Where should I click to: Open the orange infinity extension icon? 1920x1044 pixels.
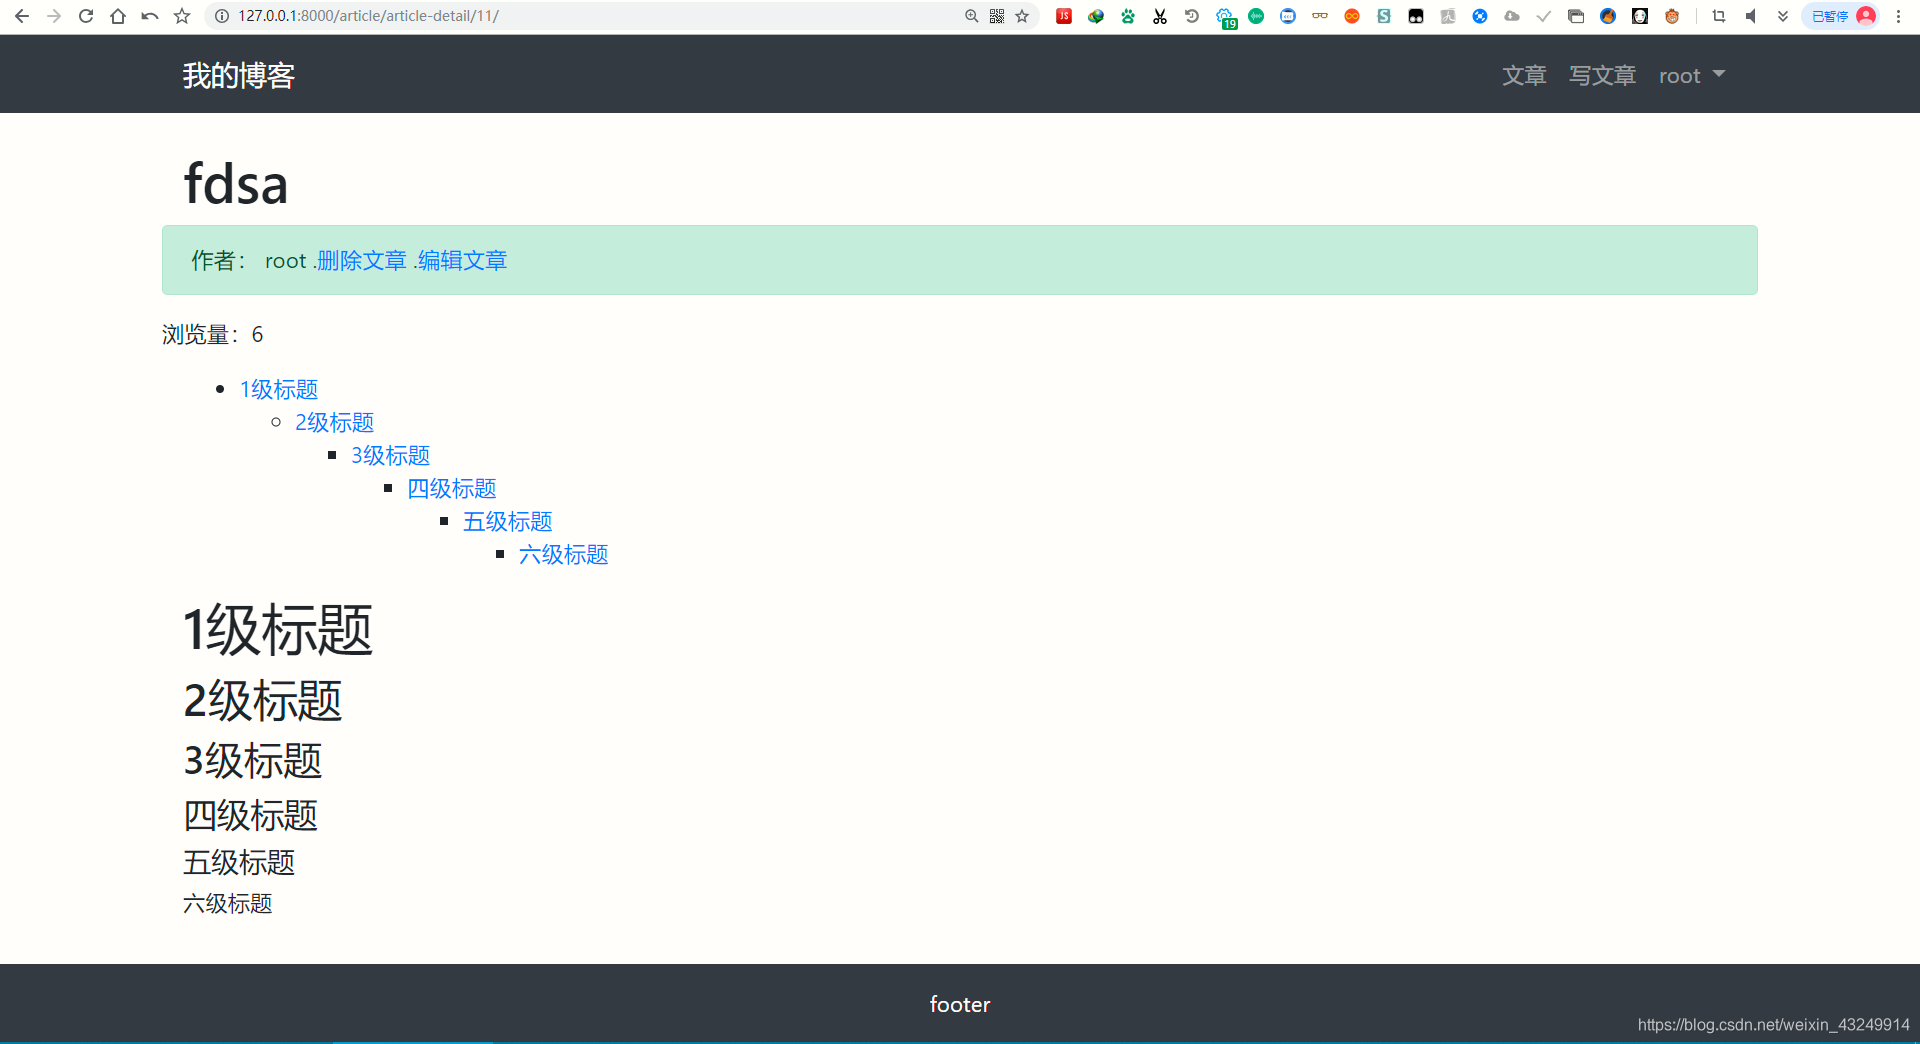1352,16
